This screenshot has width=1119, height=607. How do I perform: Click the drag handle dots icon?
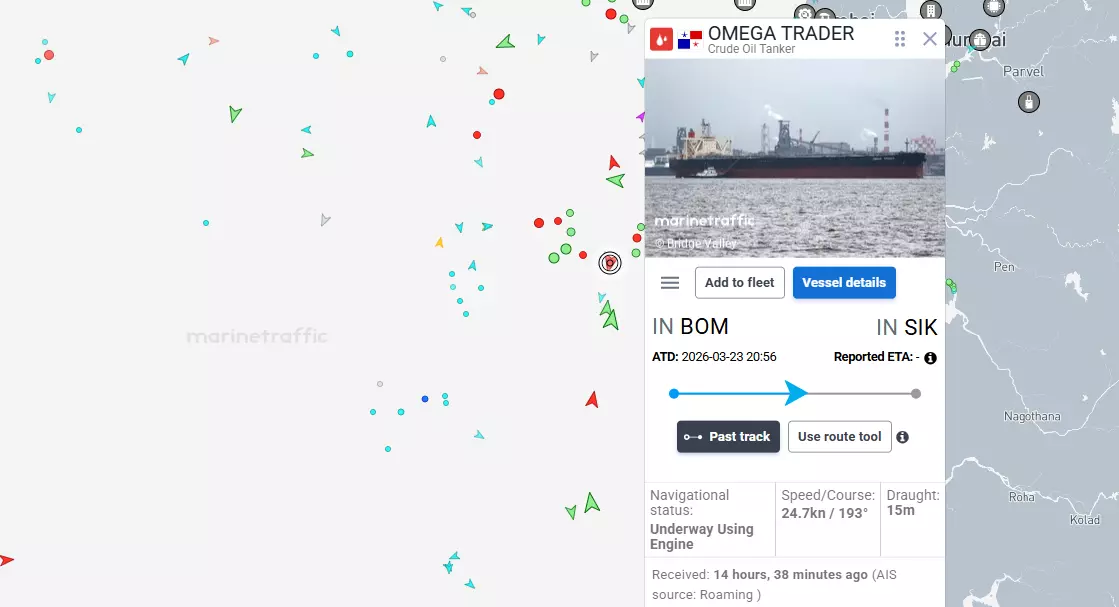point(900,39)
